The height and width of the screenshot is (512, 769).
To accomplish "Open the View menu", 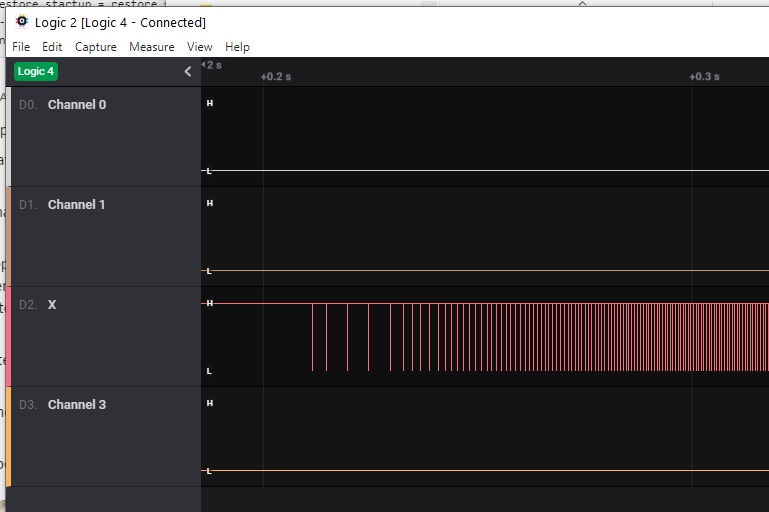I will click(200, 47).
